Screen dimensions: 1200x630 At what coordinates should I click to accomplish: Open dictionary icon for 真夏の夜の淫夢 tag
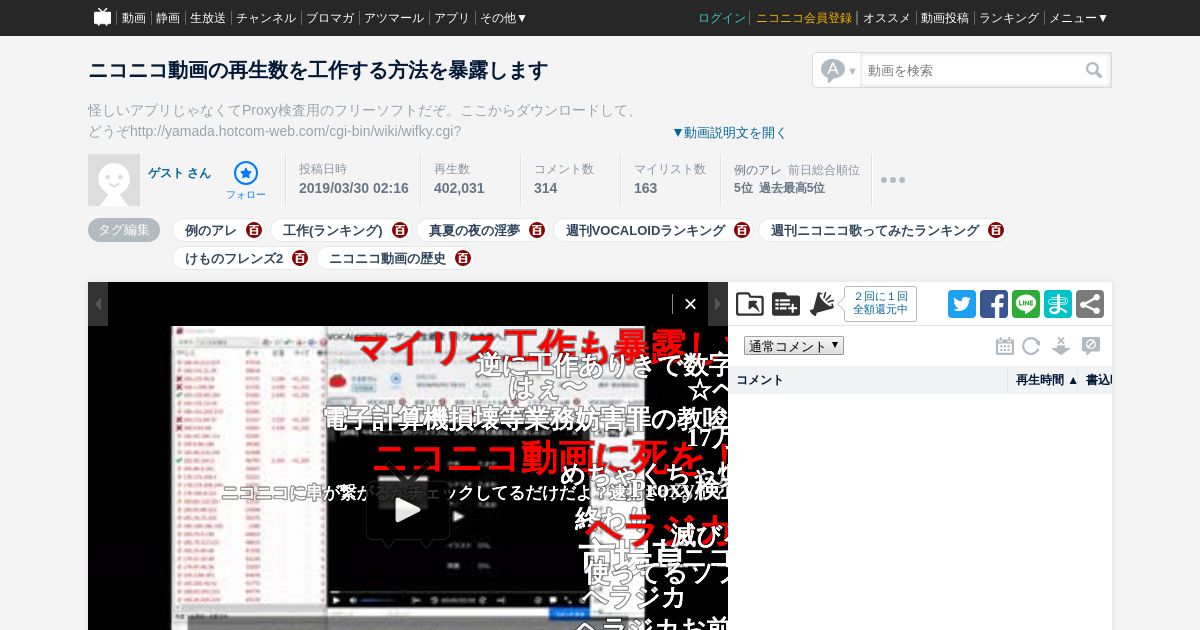(x=537, y=230)
